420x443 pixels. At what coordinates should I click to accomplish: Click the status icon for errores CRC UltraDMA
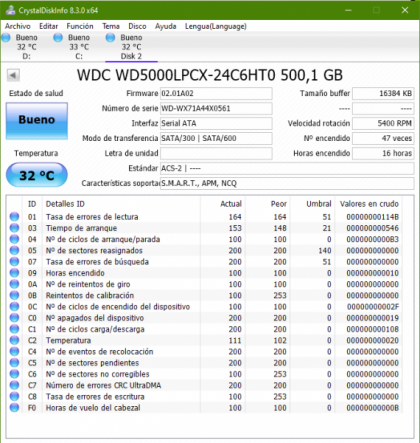pyautogui.click(x=14, y=385)
